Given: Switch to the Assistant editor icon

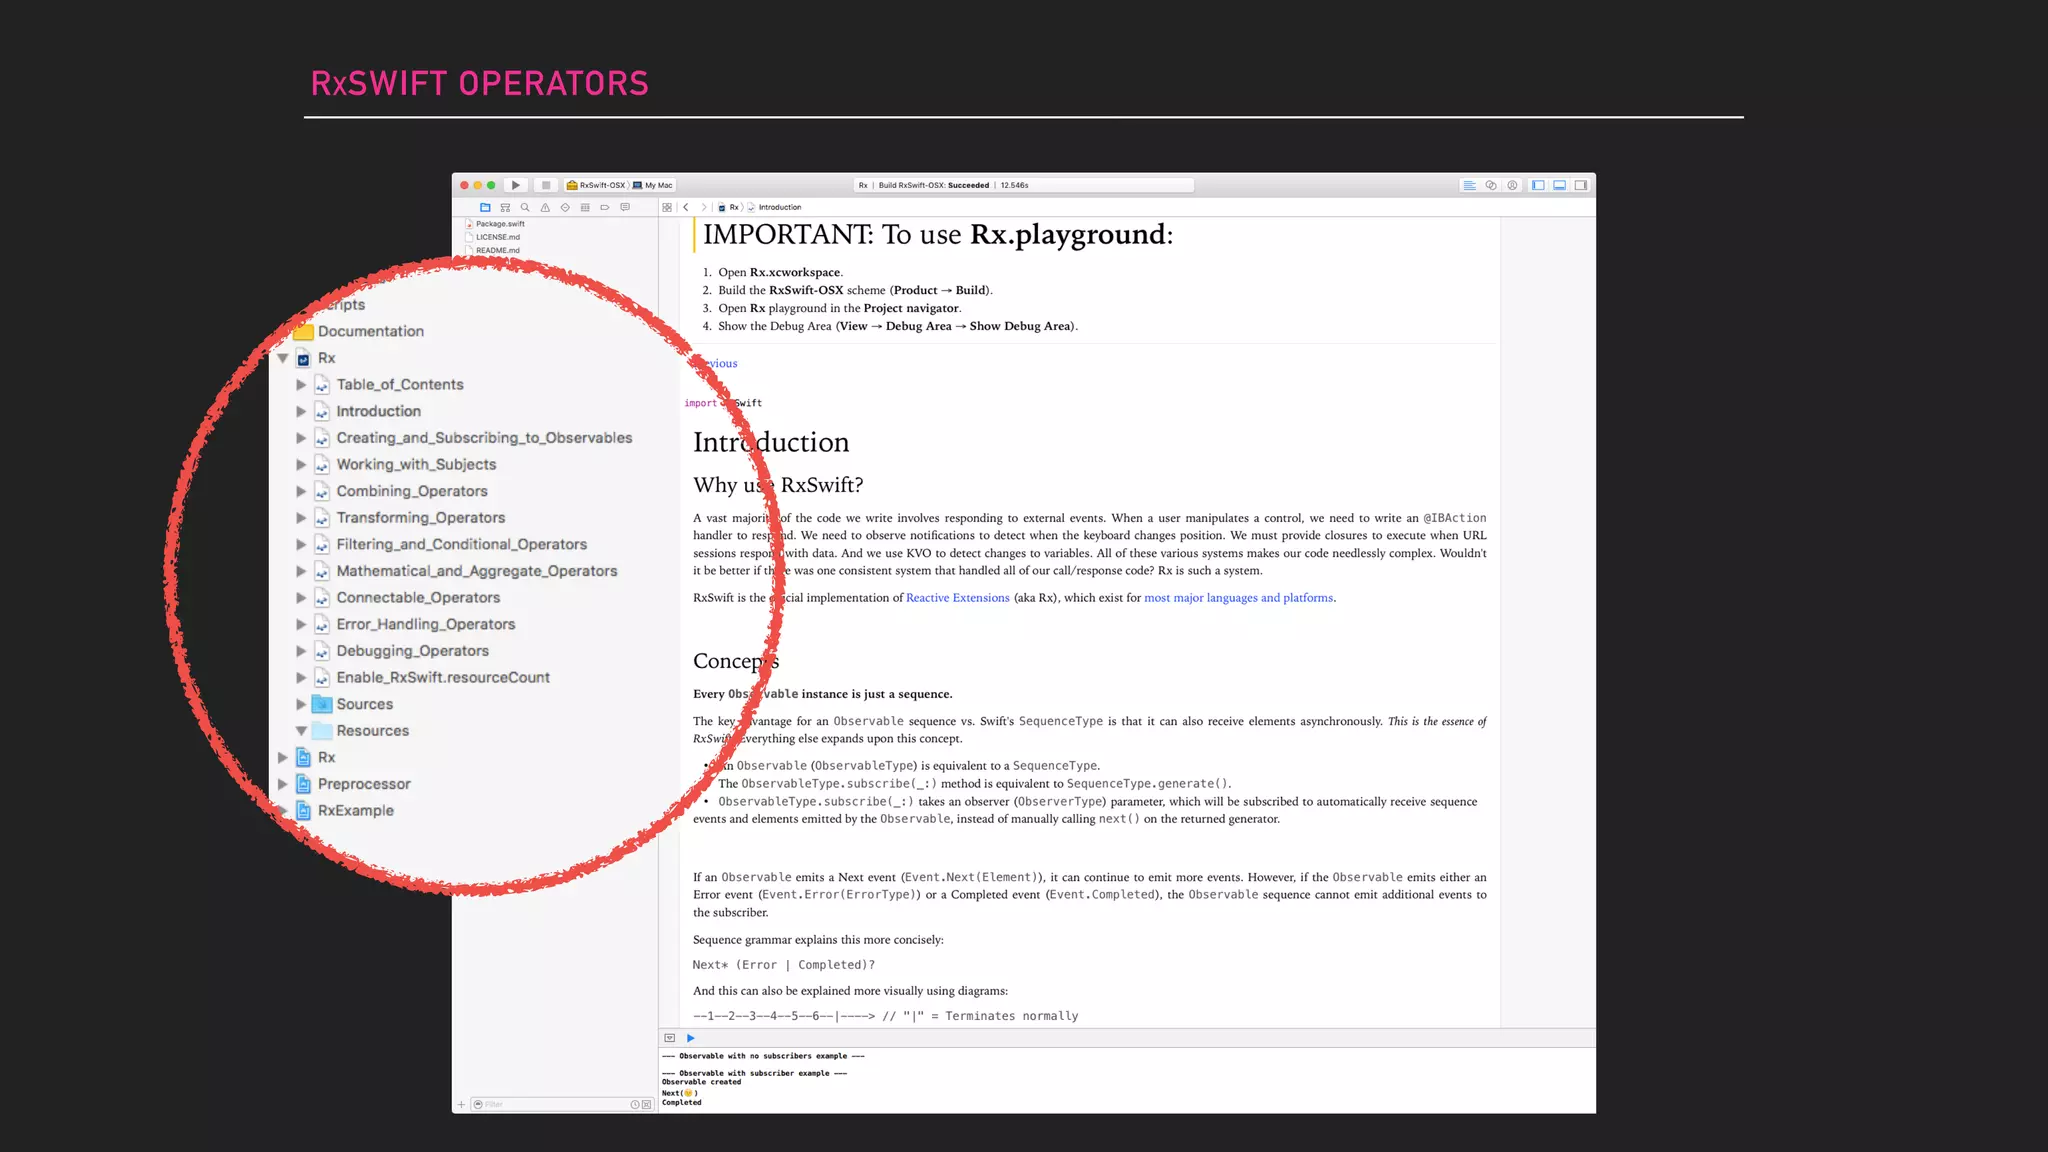Looking at the screenshot, I should (1490, 185).
